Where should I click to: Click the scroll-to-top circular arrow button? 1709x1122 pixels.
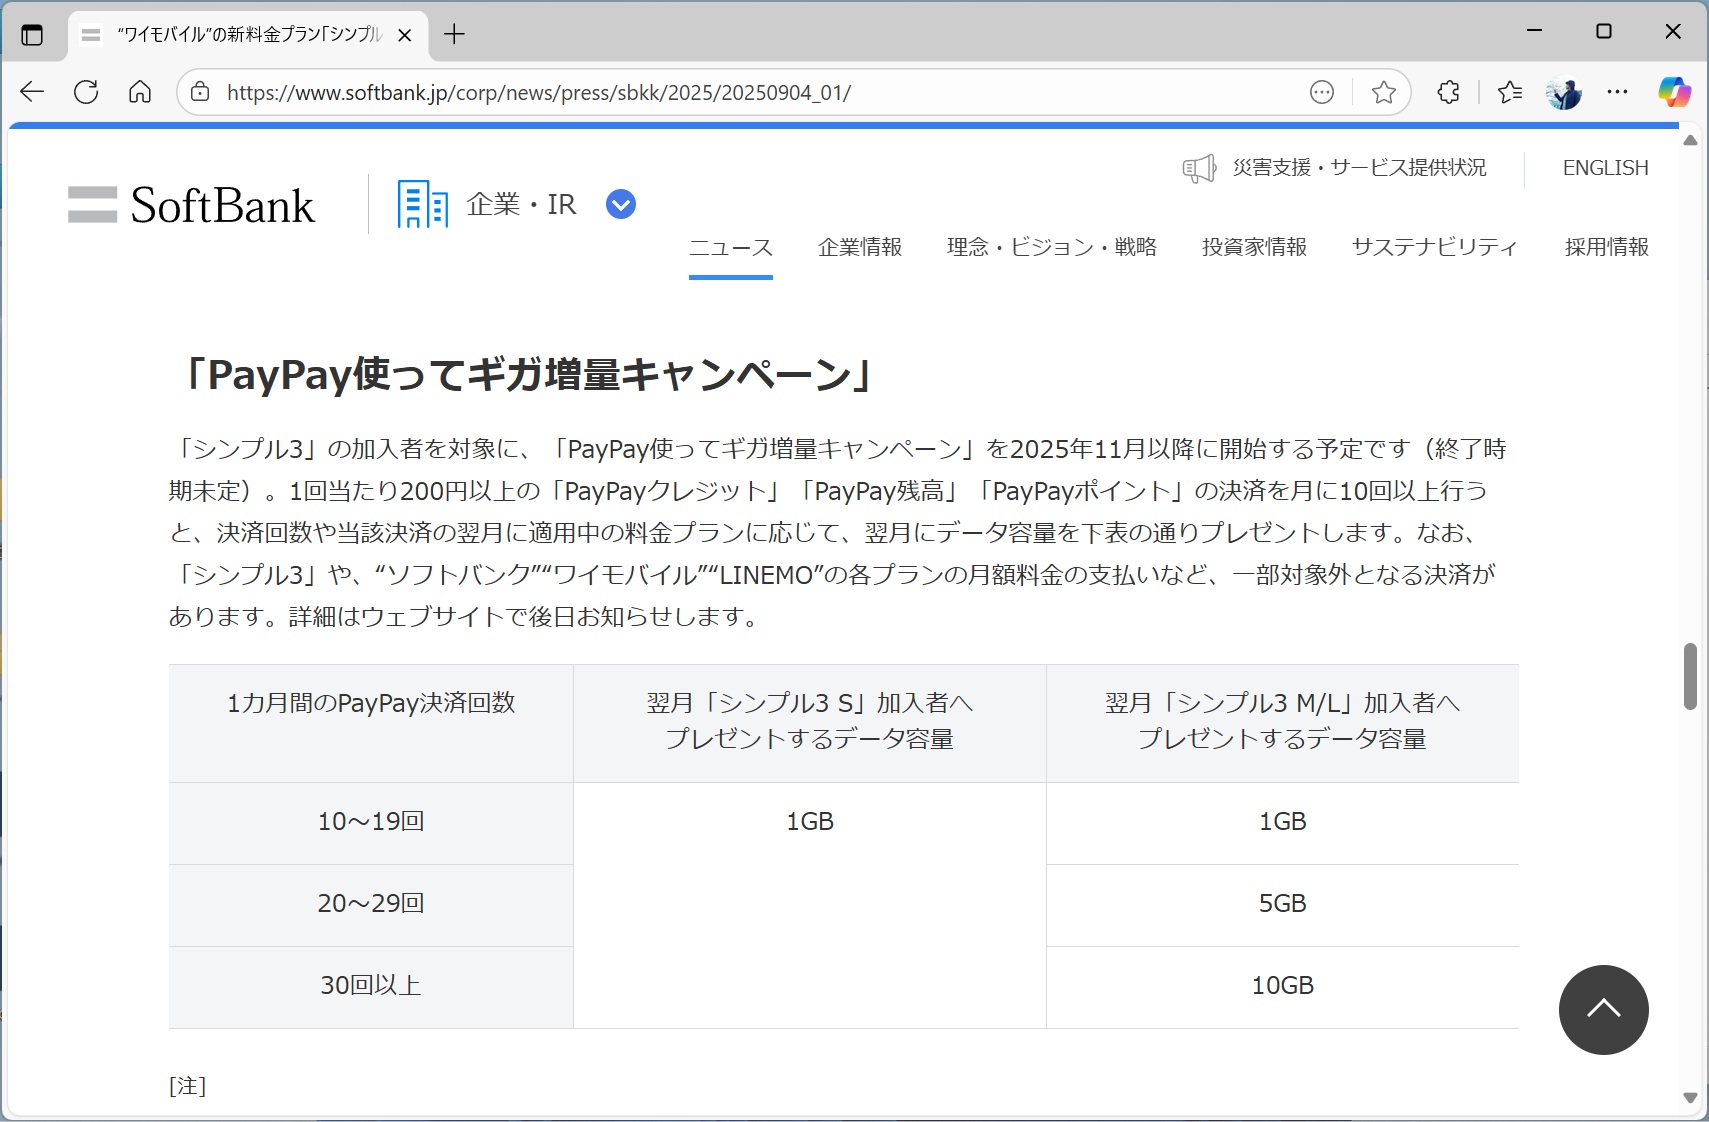coord(1603,1010)
